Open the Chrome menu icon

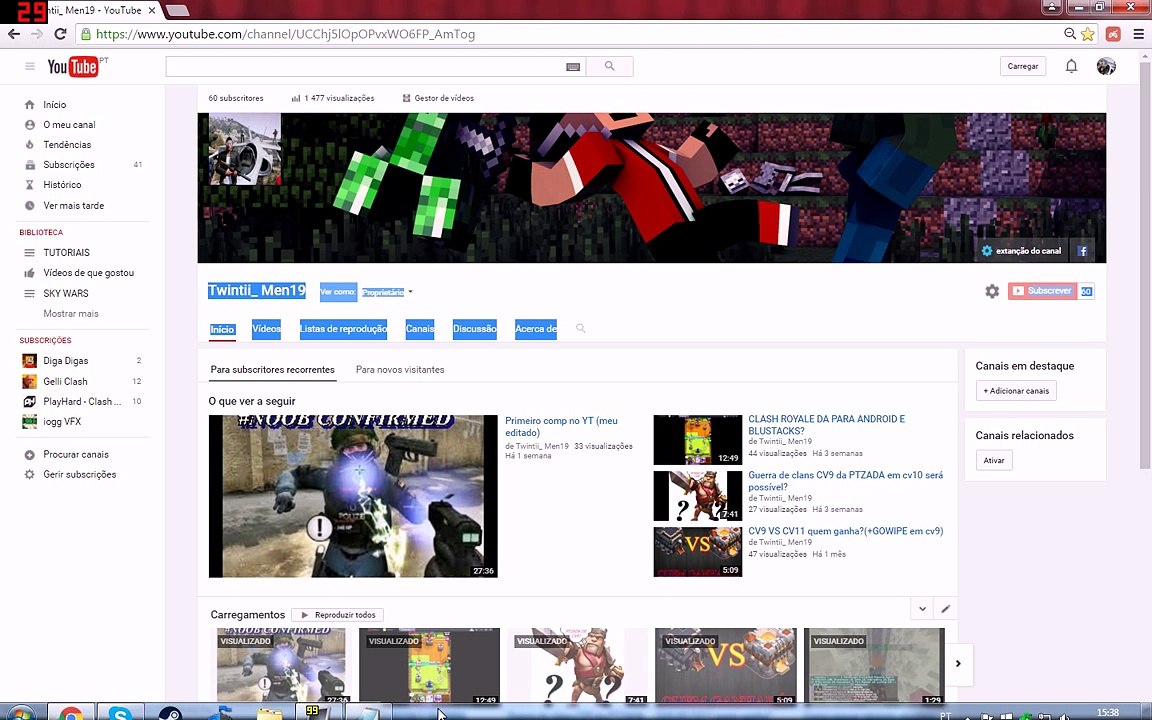(1138, 34)
